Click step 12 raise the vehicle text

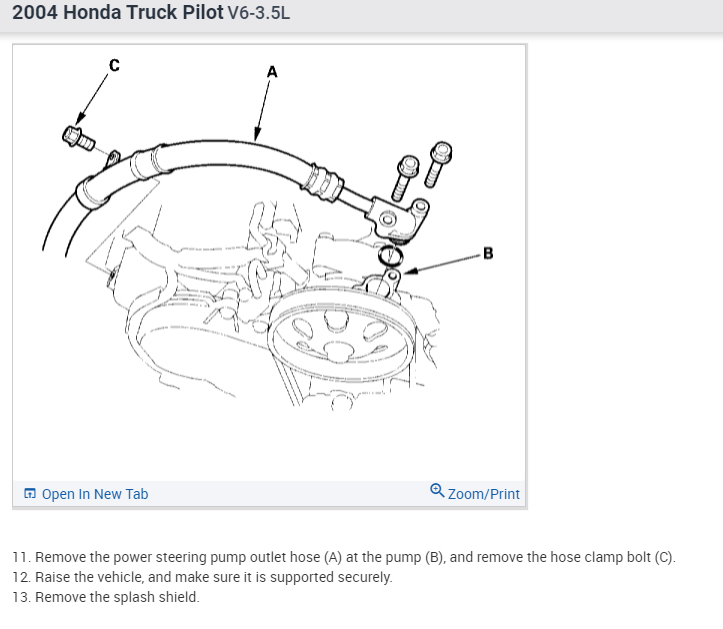[202, 577]
